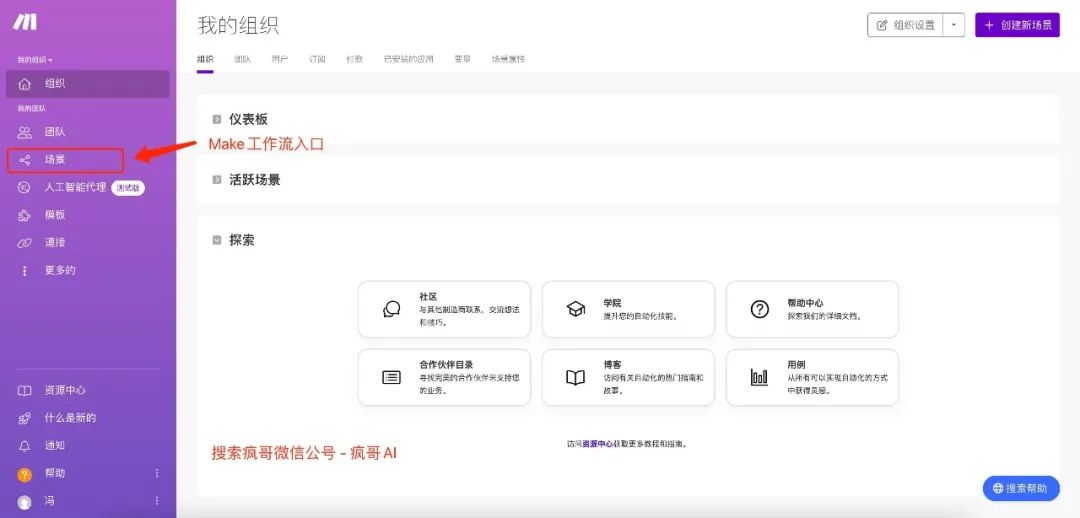Viewport: 1080px width, 518px height.
Task: Switch to the 付款 tab
Action: [x=354, y=59]
